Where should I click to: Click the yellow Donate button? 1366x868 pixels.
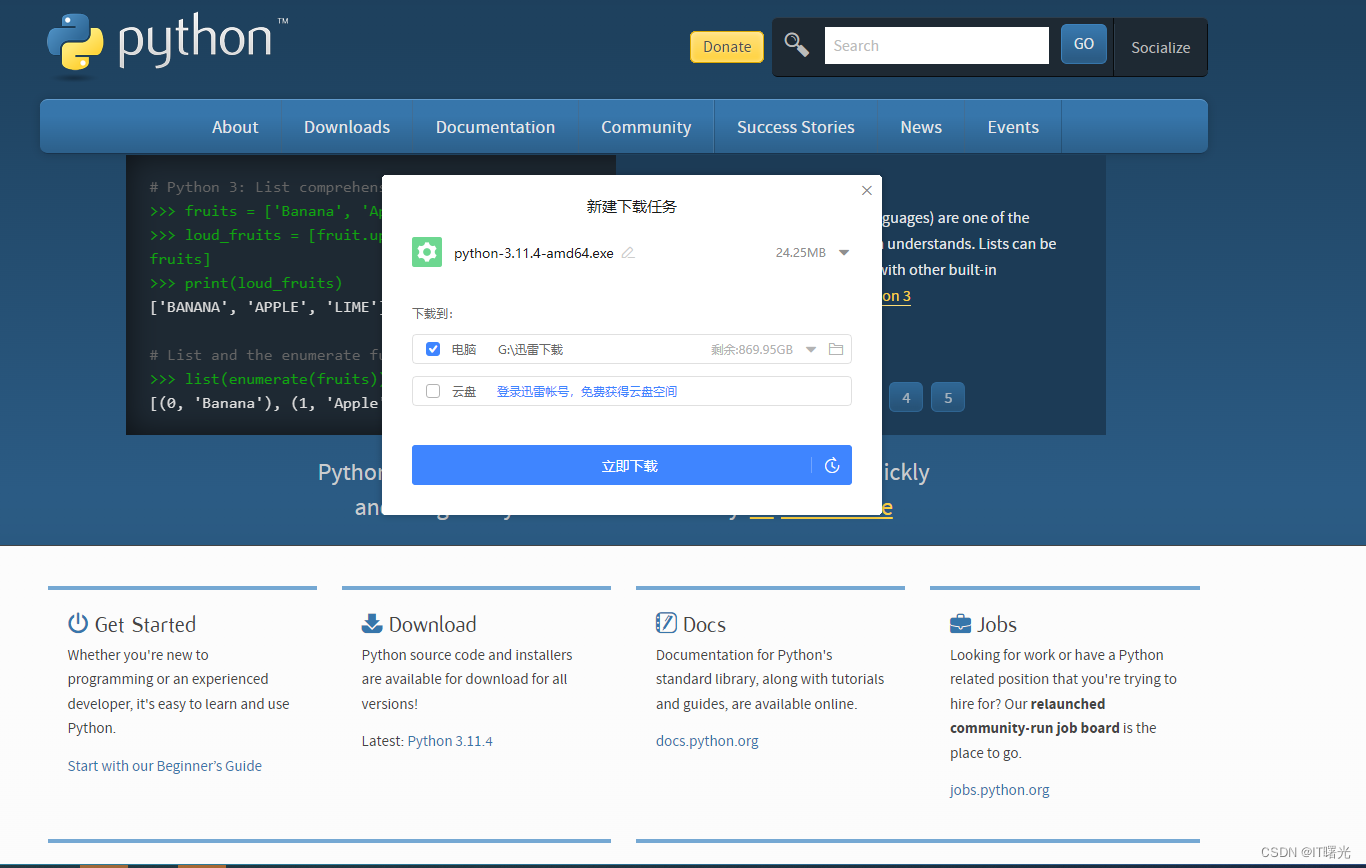[x=727, y=47]
